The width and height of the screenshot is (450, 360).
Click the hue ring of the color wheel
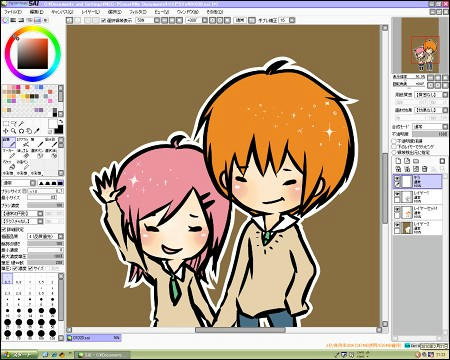(33, 30)
